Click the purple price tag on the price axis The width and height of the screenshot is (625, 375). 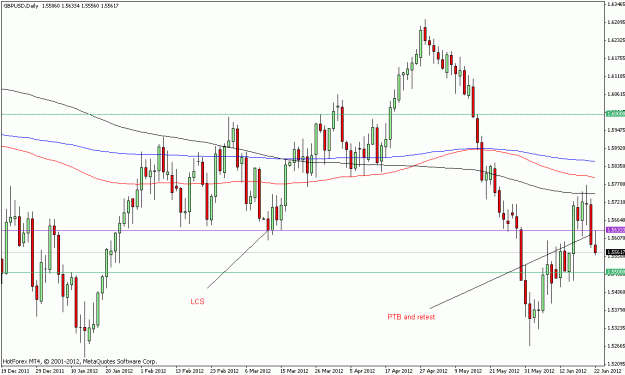615,230
